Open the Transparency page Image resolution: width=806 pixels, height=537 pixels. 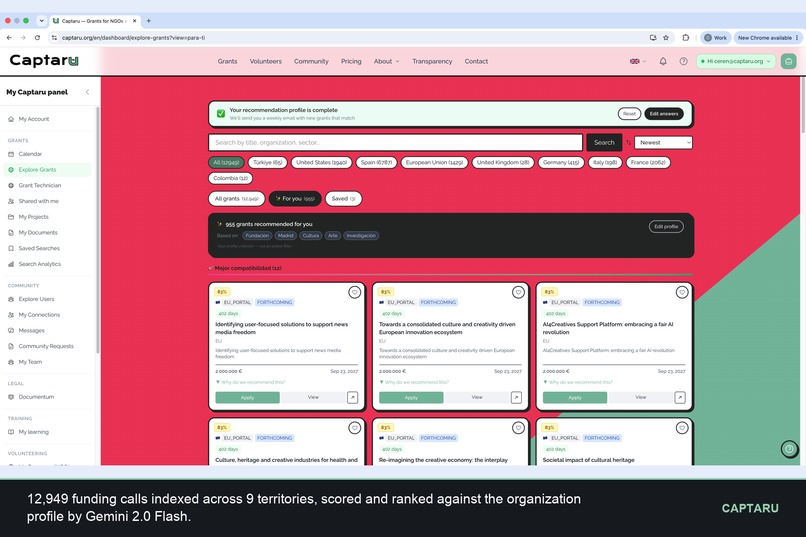(x=432, y=61)
